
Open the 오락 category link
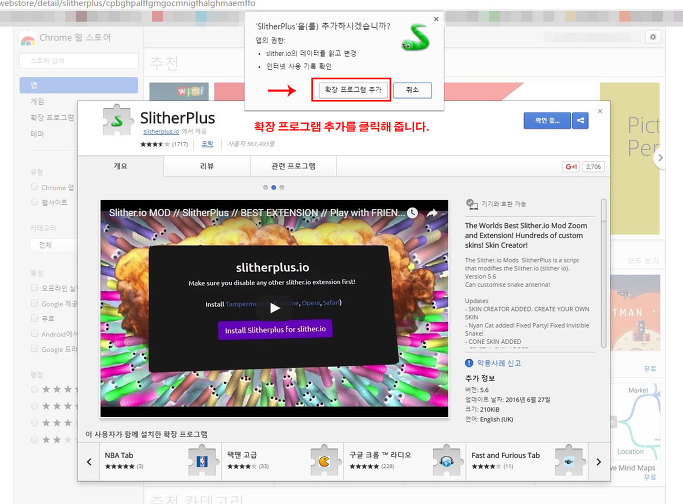click(207, 144)
